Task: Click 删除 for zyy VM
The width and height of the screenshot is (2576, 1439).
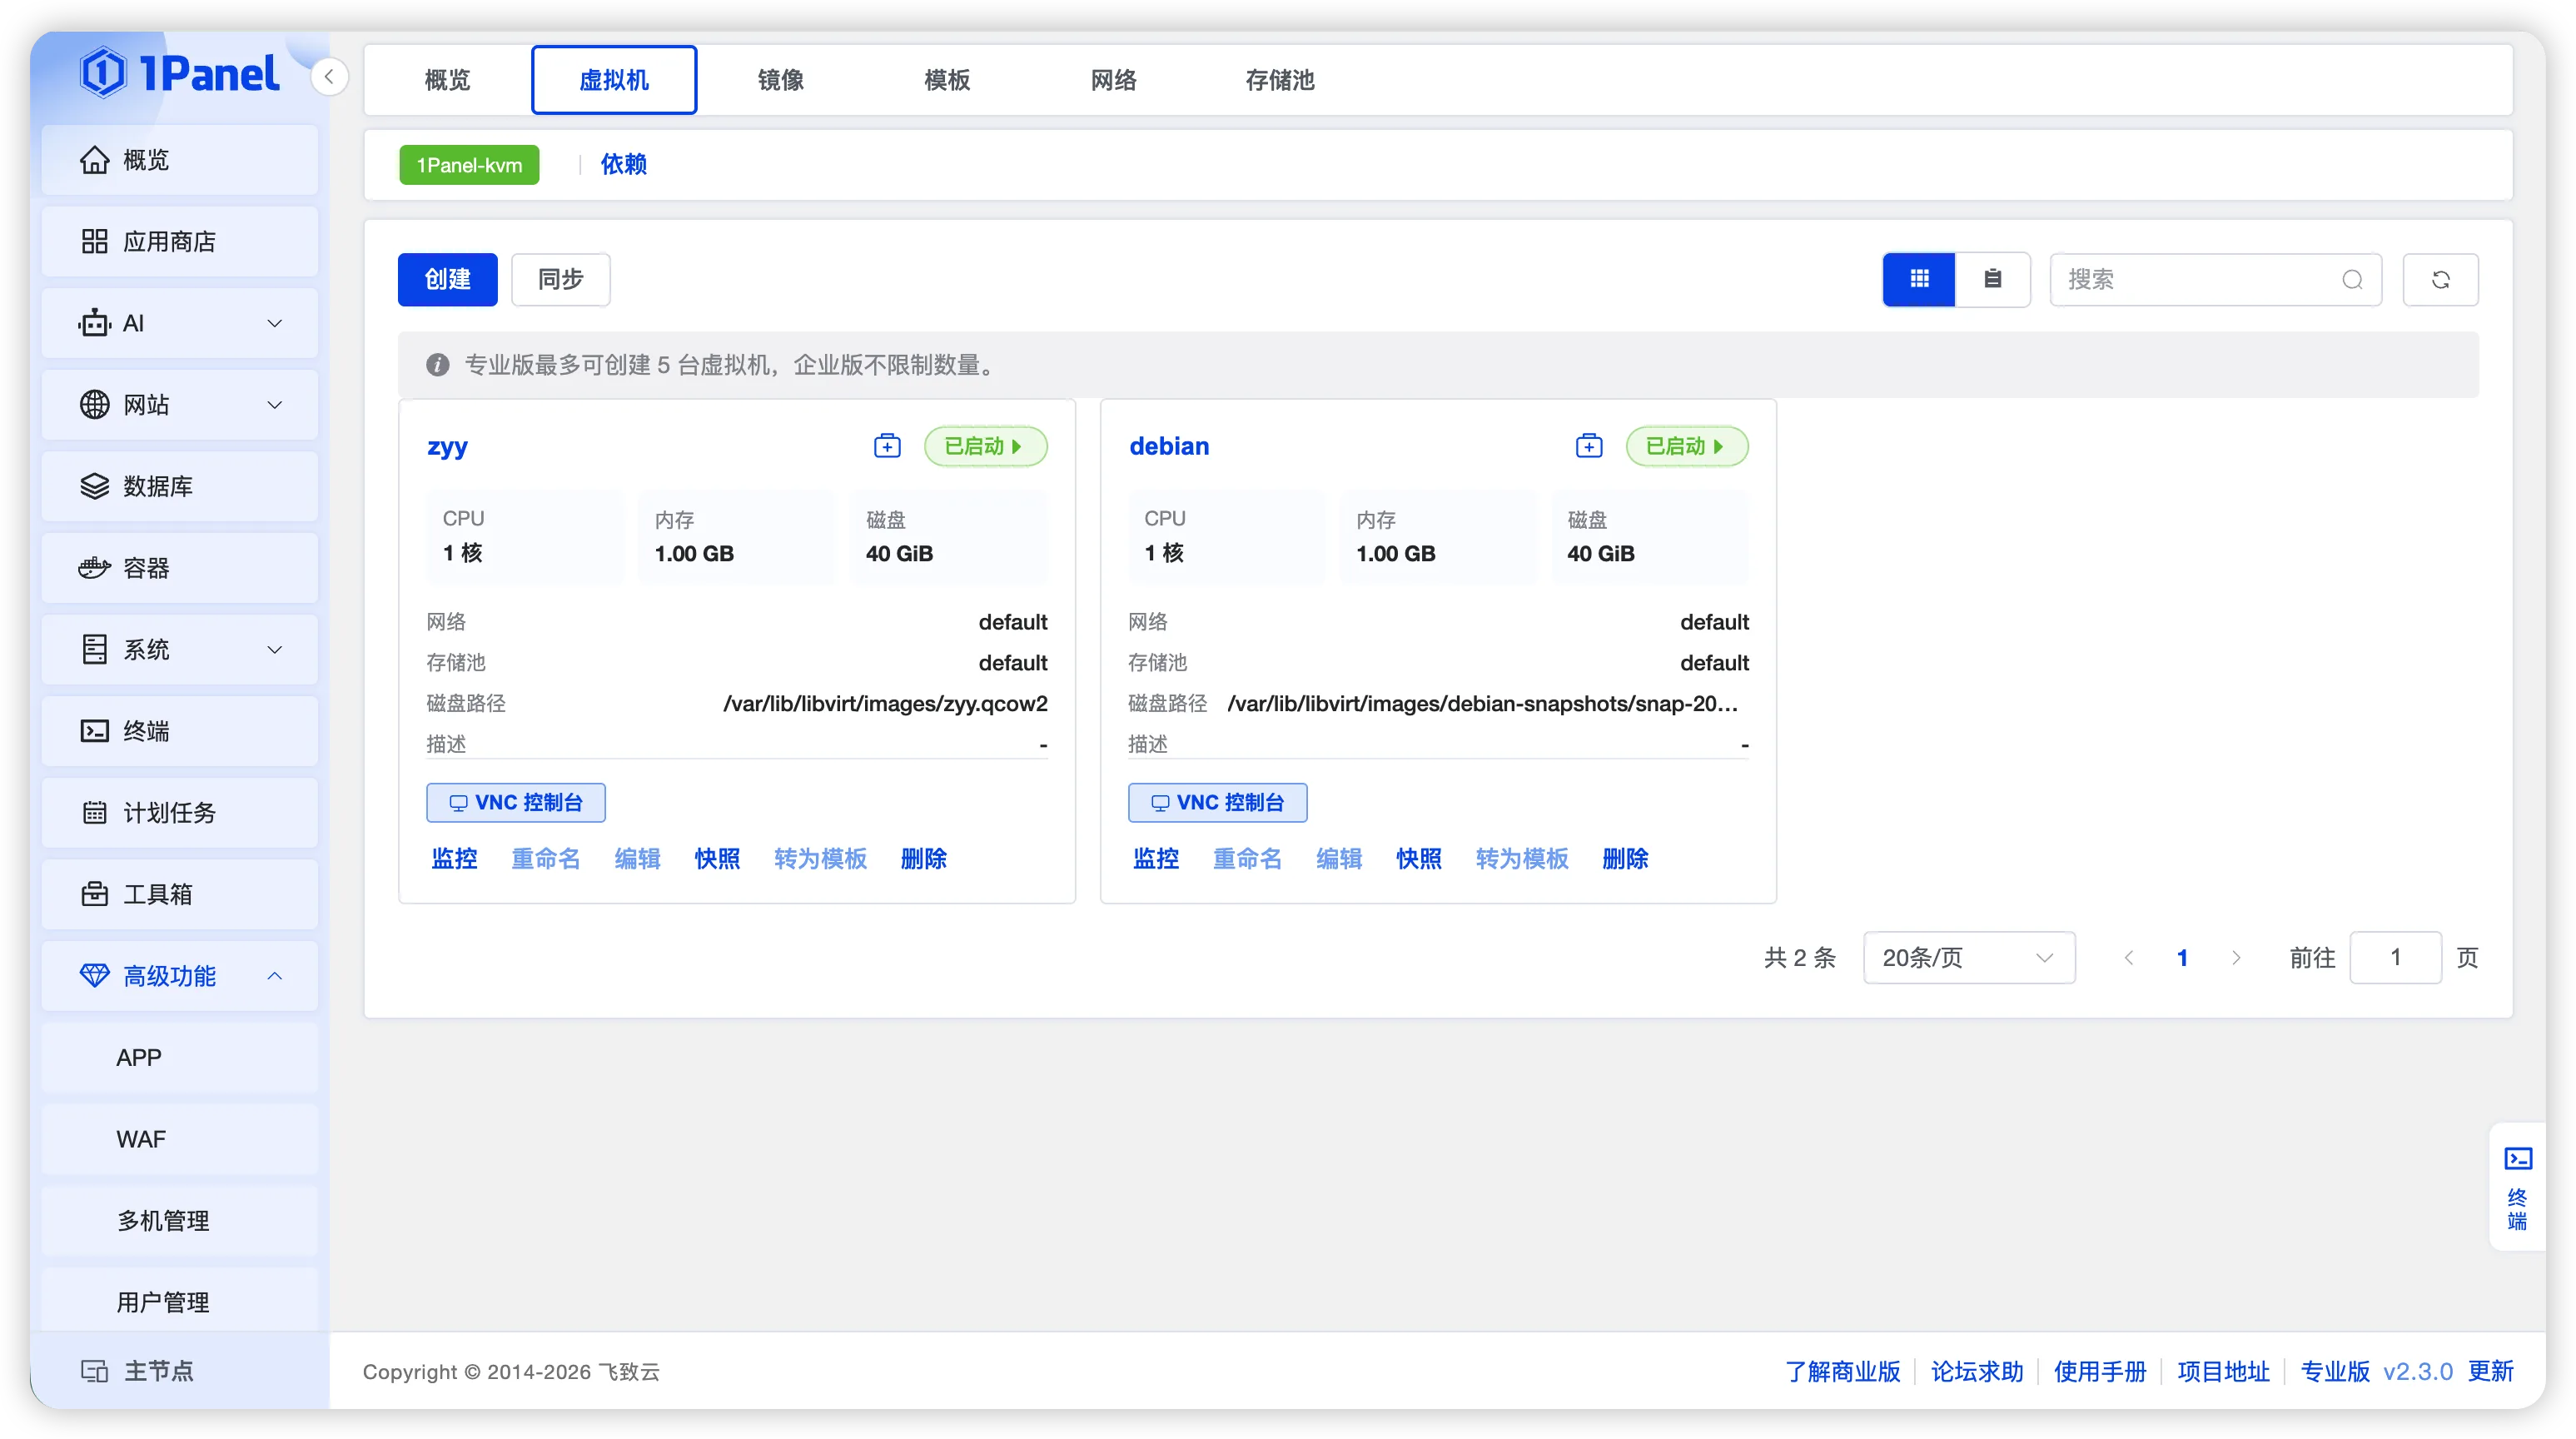Action: [923, 859]
